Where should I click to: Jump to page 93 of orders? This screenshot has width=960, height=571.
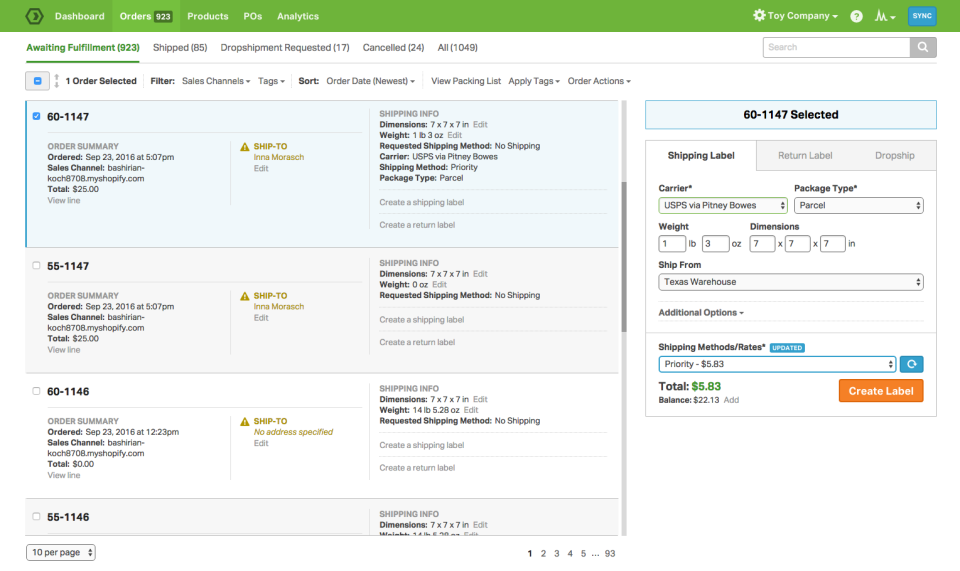610,554
